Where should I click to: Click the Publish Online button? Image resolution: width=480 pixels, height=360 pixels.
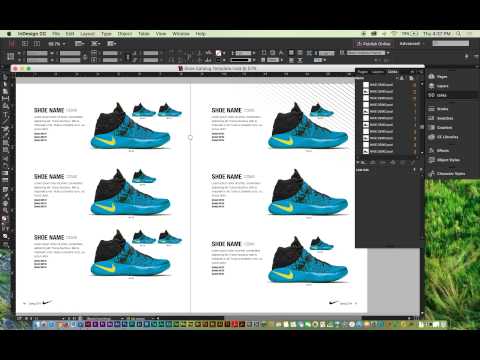coord(373,44)
